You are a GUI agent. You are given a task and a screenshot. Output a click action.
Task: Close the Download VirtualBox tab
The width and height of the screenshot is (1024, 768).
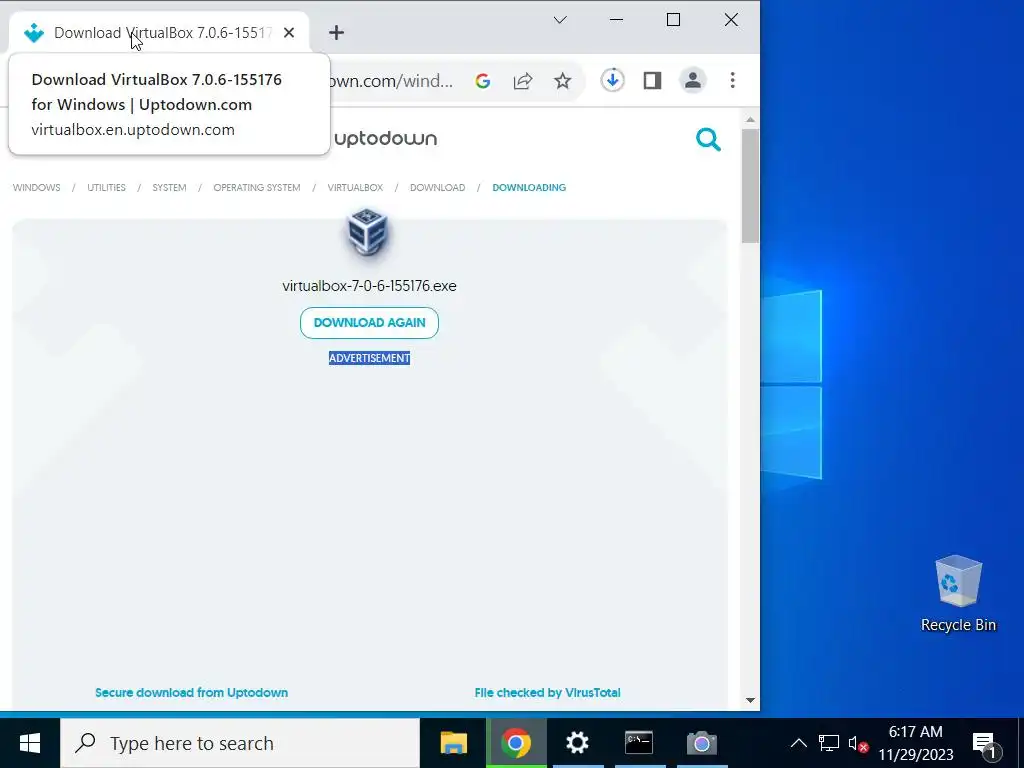coord(289,33)
